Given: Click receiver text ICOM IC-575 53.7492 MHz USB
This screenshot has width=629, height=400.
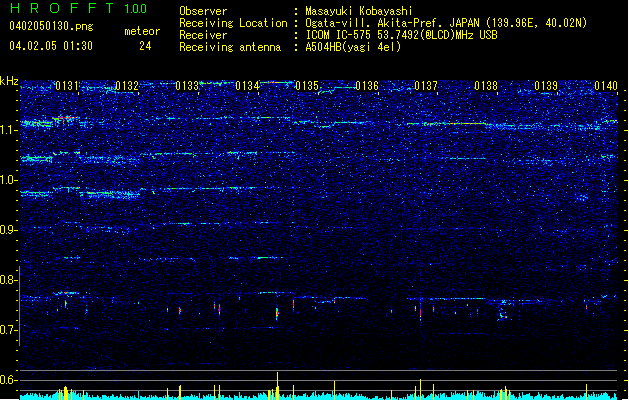Looking at the screenshot, I should (x=402, y=35).
